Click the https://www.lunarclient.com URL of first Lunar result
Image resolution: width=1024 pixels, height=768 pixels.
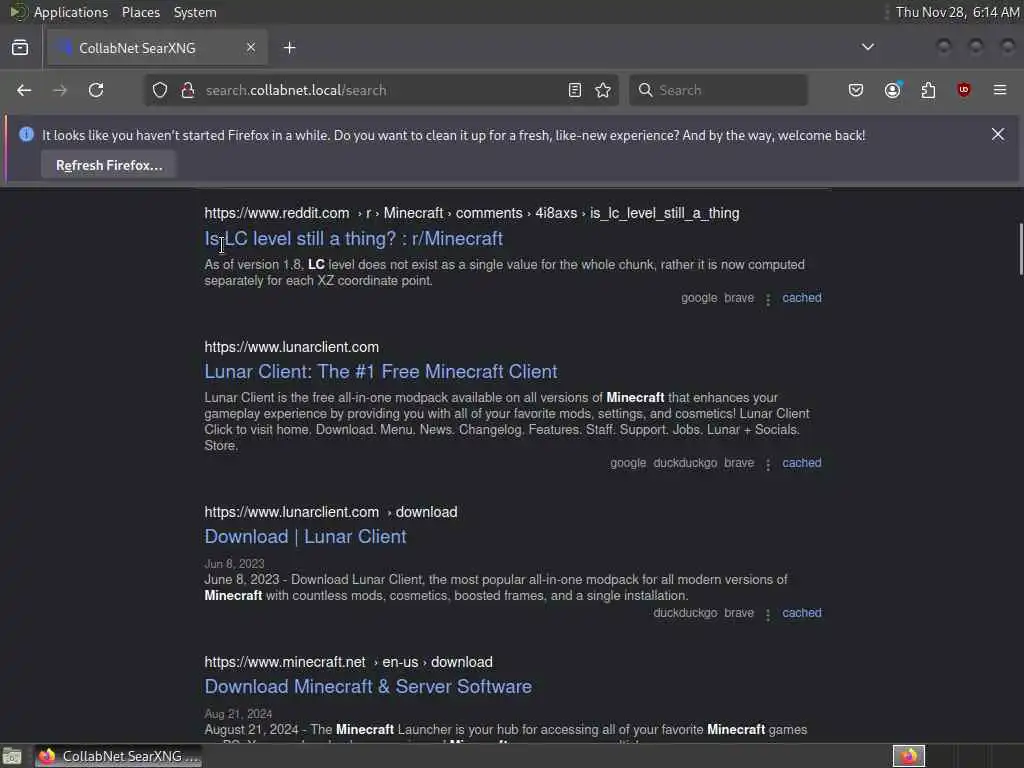click(291, 347)
